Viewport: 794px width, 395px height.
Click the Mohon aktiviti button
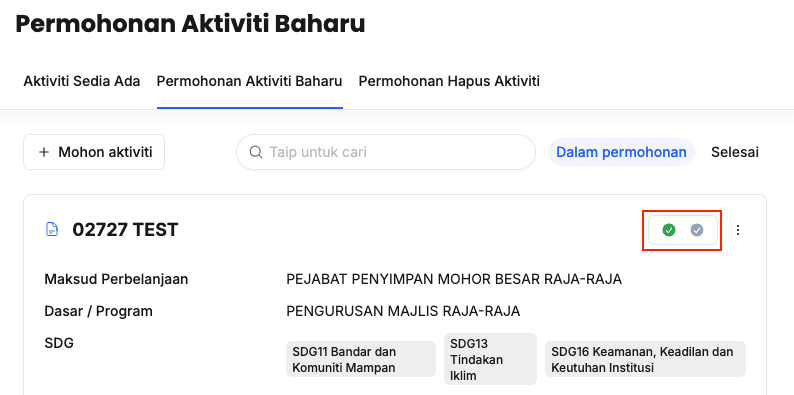[x=94, y=152]
